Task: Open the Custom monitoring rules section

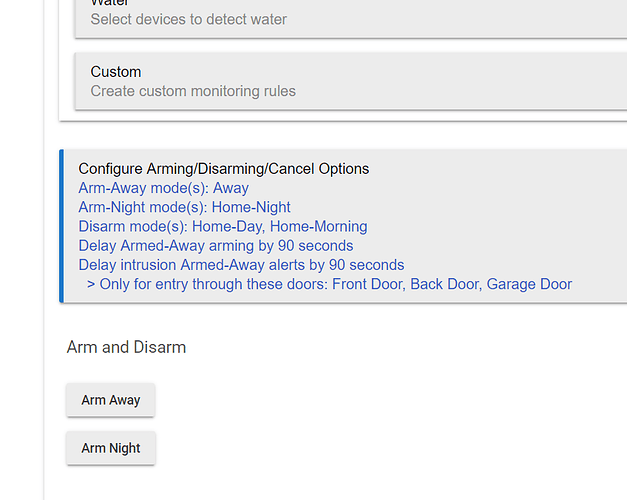Action: (x=351, y=81)
